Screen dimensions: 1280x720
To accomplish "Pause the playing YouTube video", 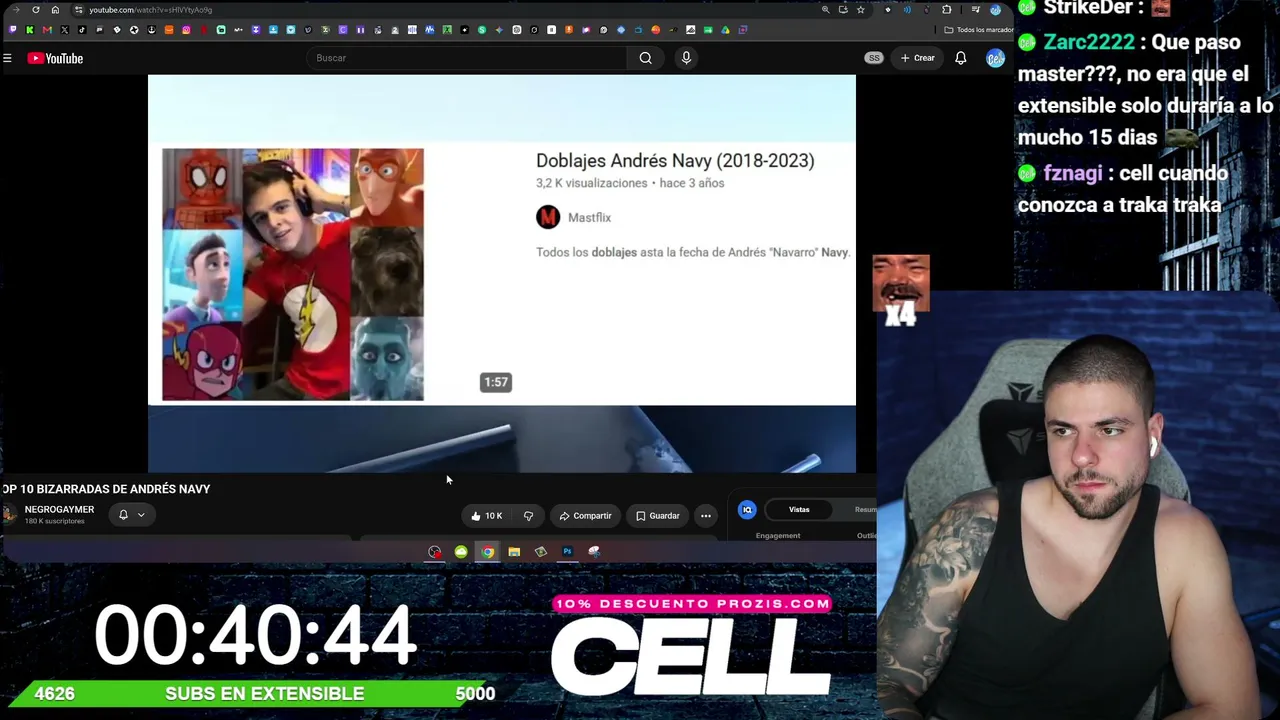I will click(x=502, y=272).
